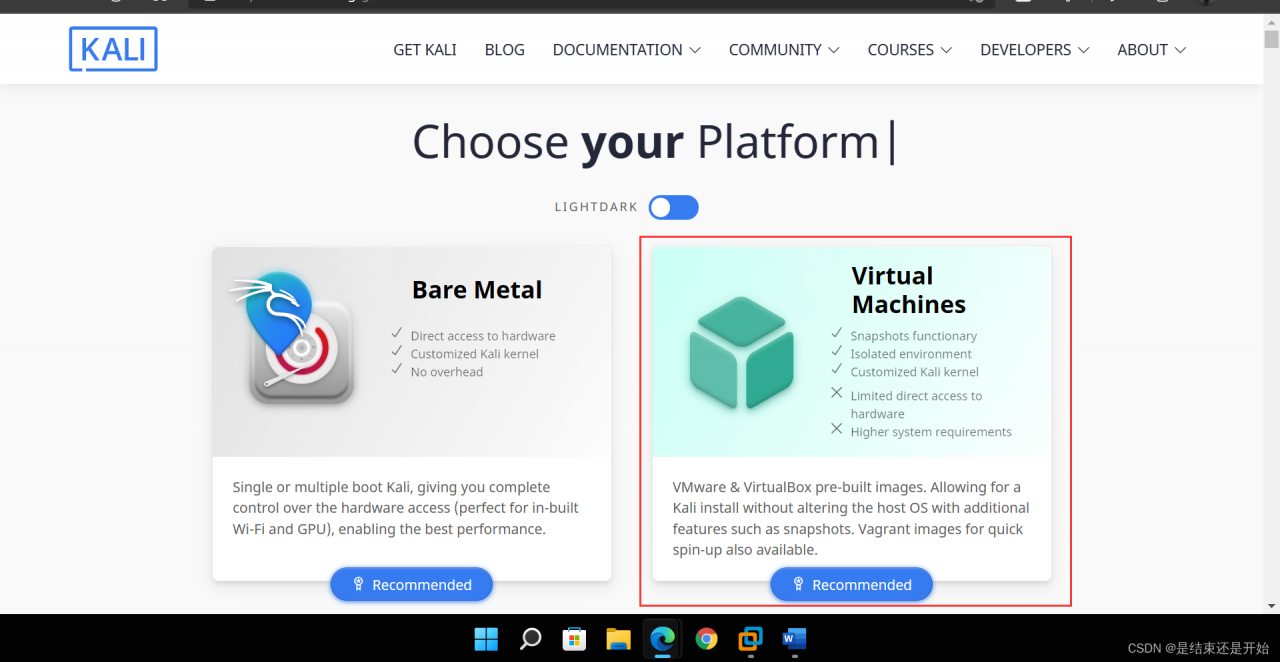Image resolution: width=1280 pixels, height=662 pixels.
Task: Click Recommended button under Virtual Machines
Action: click(x=851, y=584)
